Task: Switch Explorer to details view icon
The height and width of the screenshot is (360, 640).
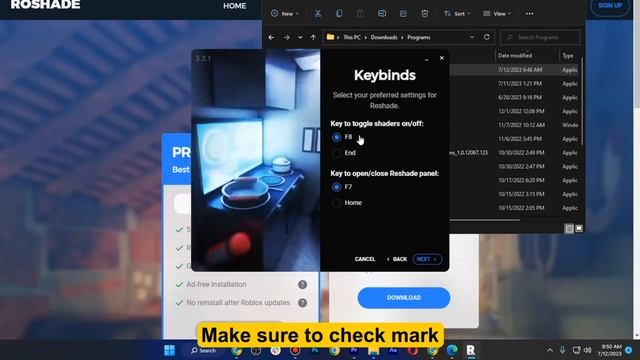Action: click(x=569, y=229)
